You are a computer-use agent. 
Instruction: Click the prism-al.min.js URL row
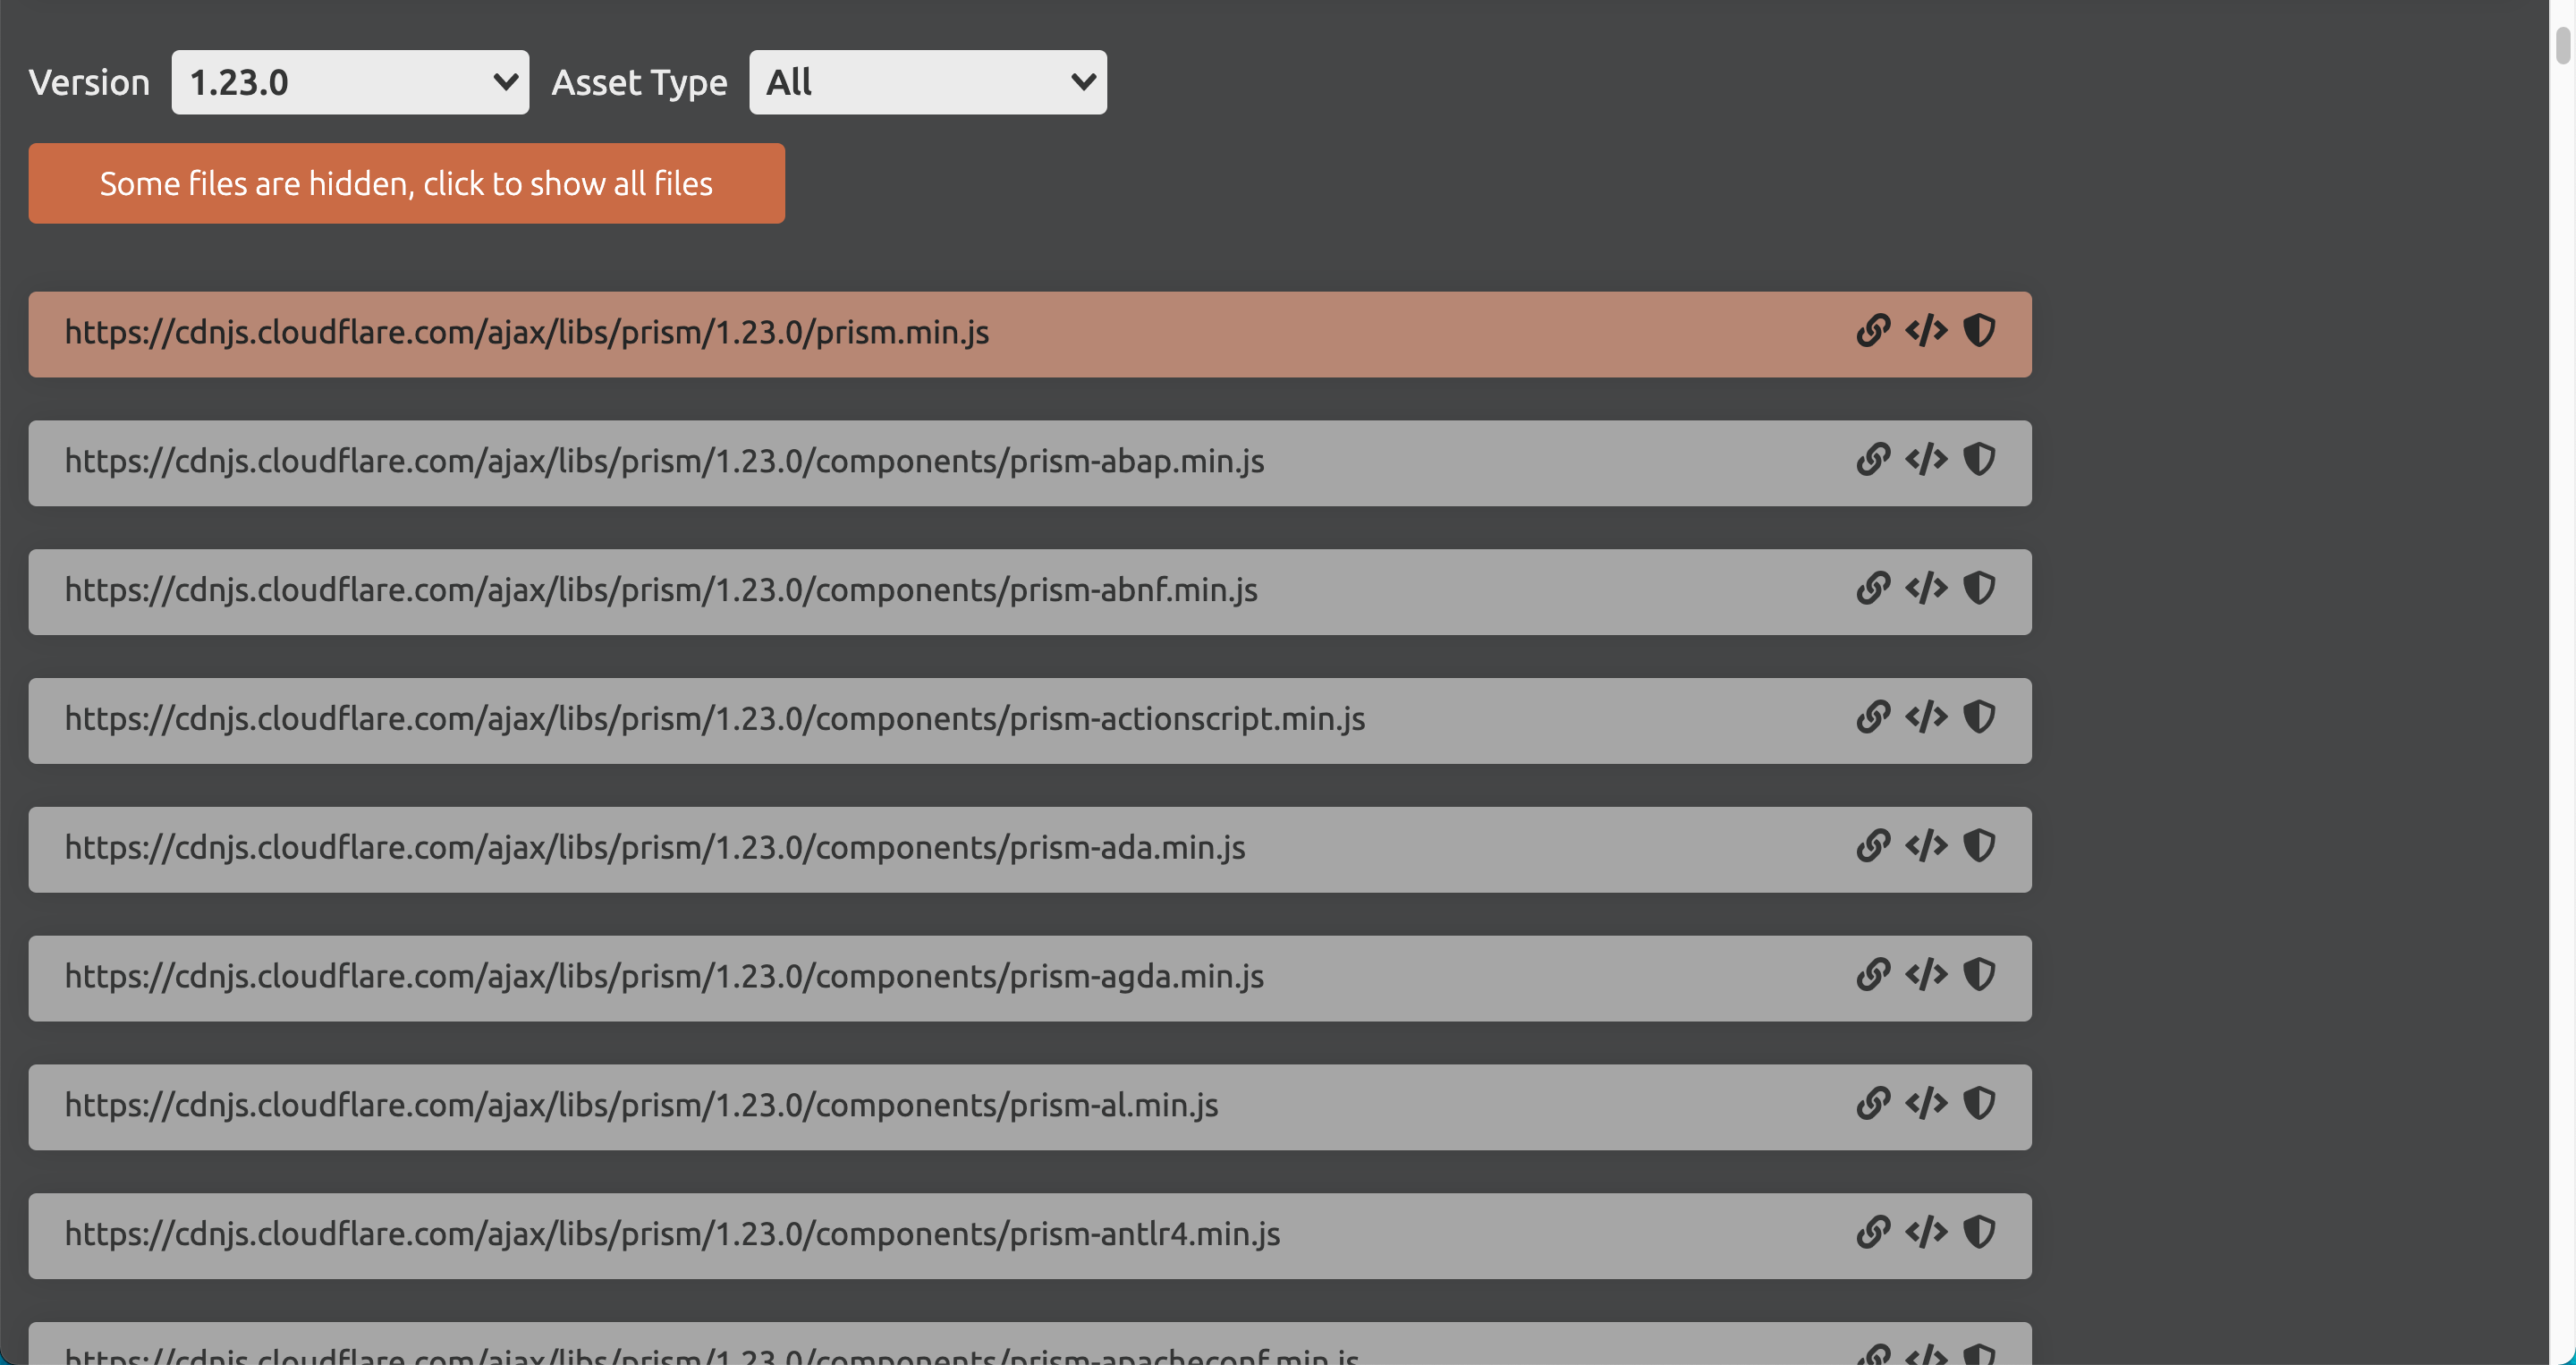(641, 1106)
